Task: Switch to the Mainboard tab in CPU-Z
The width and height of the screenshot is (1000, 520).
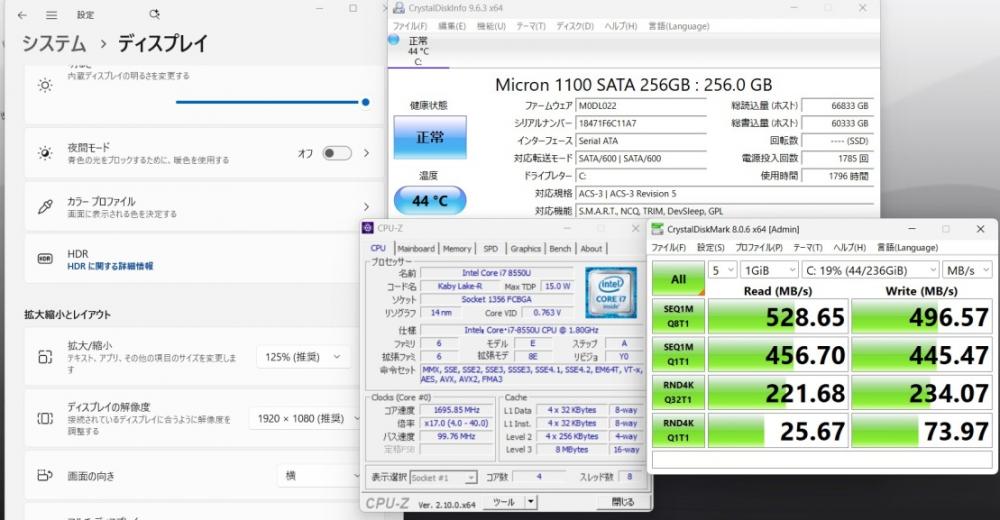Action: pyautogui.click(x=416, y=249)
